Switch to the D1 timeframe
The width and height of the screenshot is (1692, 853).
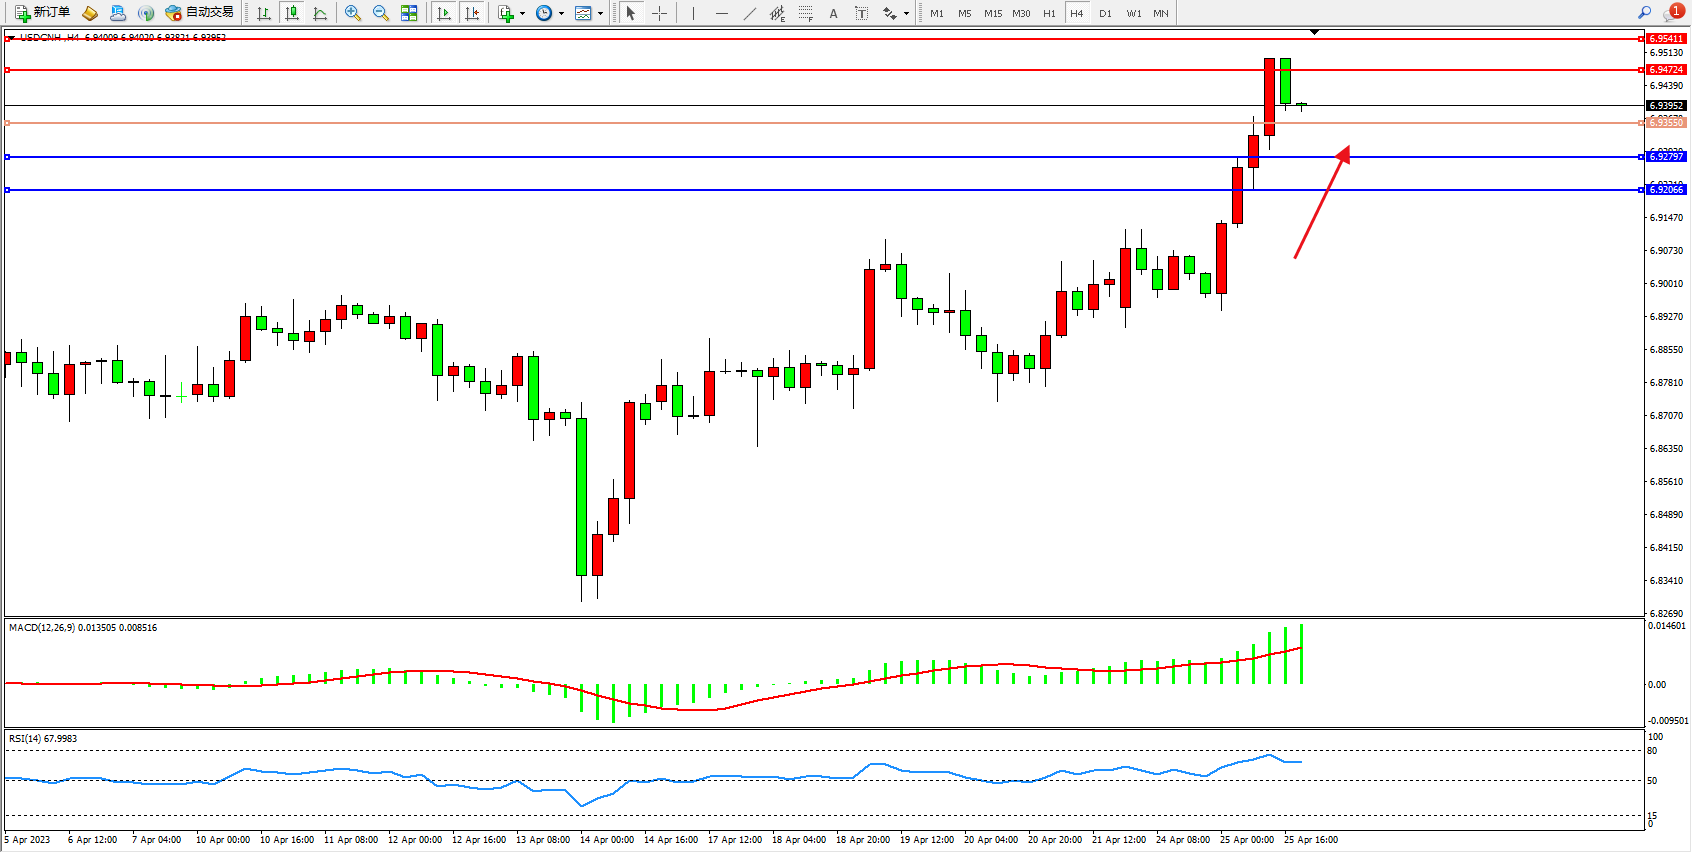click(1105, 13)
